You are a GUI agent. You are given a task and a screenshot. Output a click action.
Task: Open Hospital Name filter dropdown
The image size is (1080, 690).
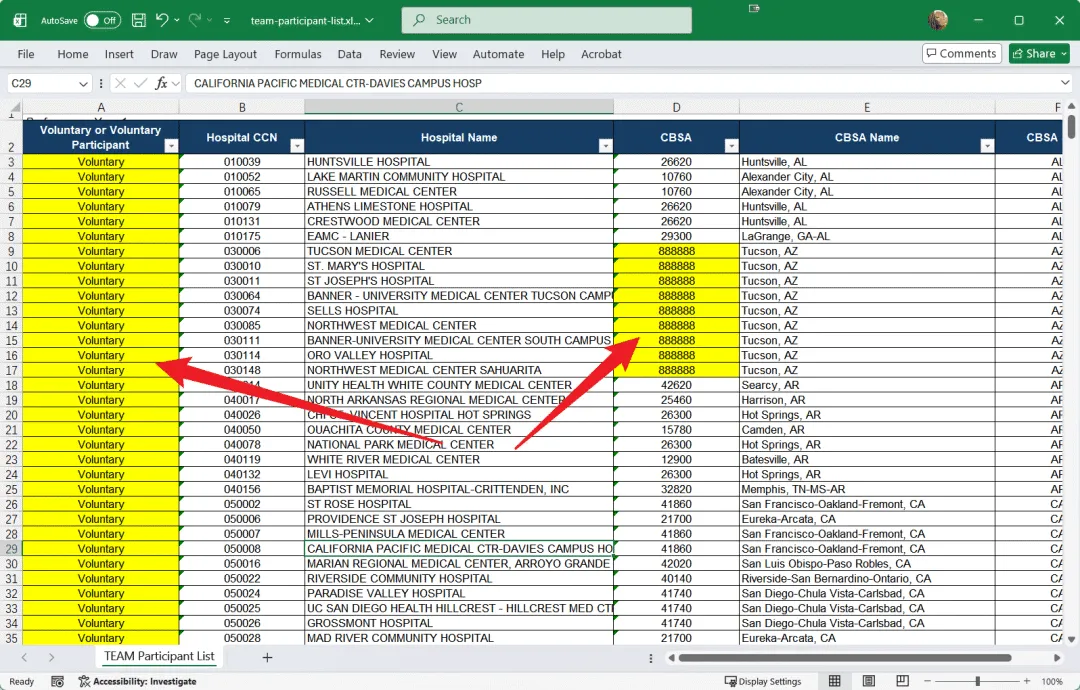605,146
